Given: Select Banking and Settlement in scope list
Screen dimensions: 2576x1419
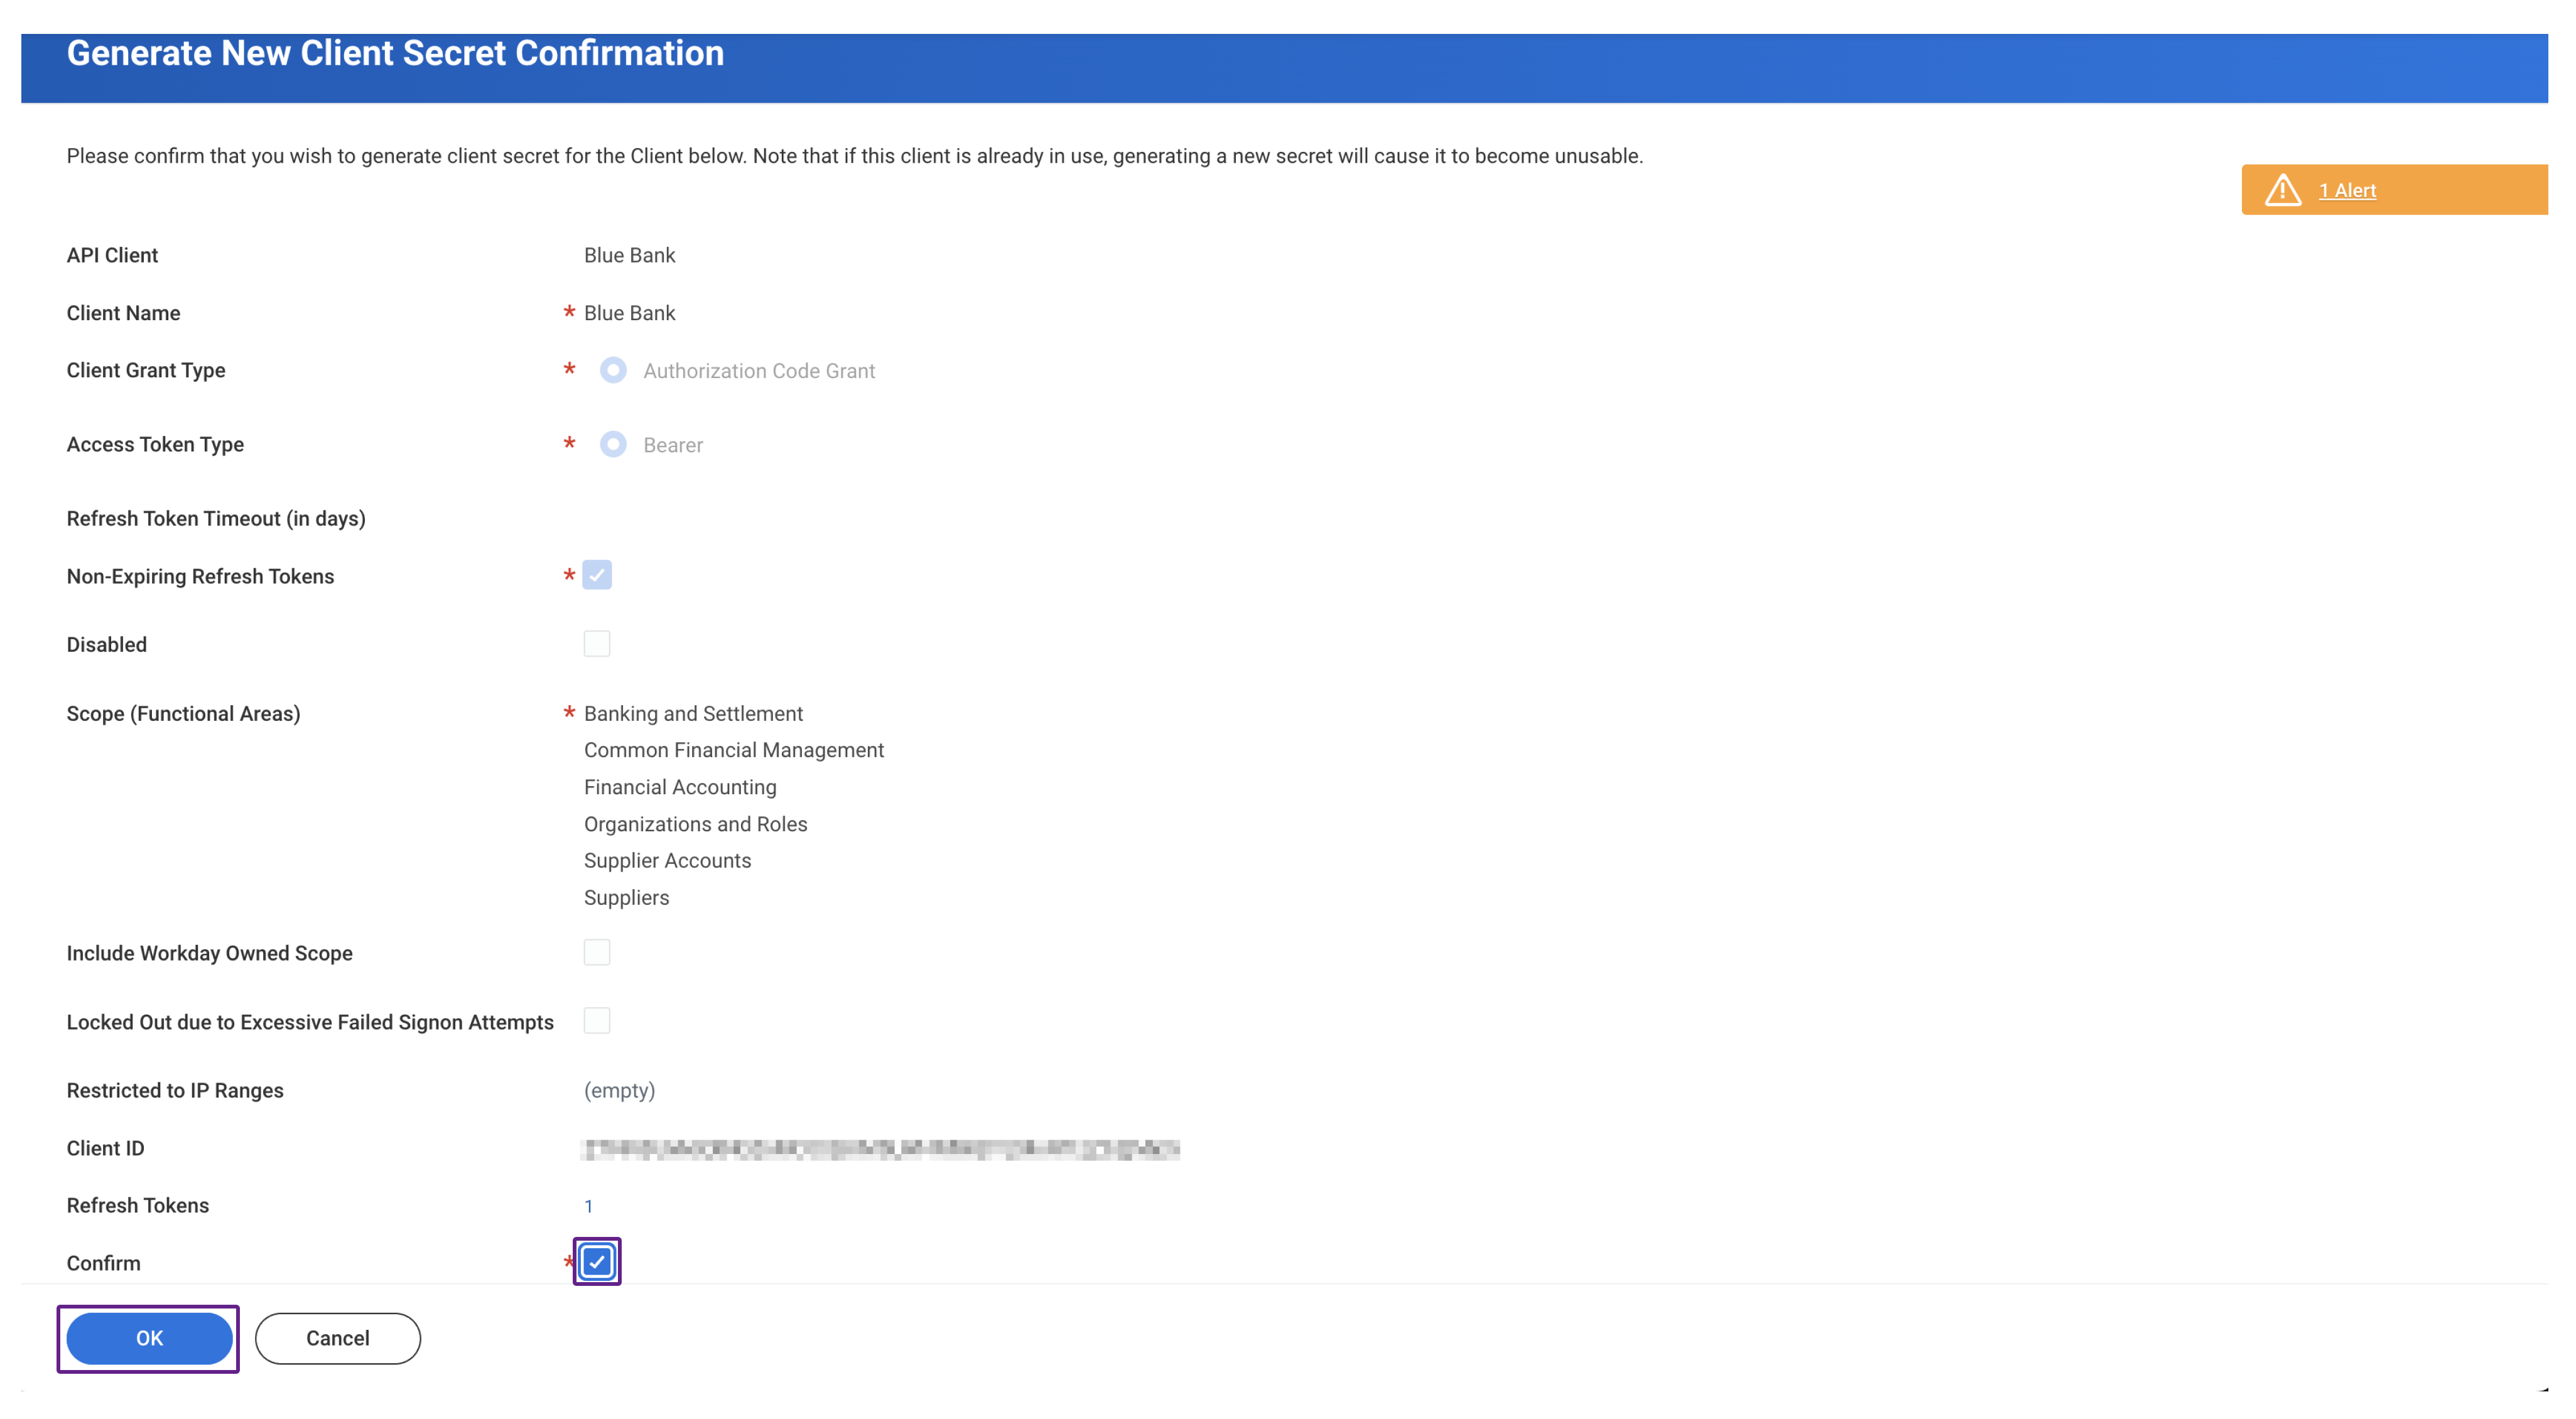Looking at the screenshot, I should coord(693,713).
